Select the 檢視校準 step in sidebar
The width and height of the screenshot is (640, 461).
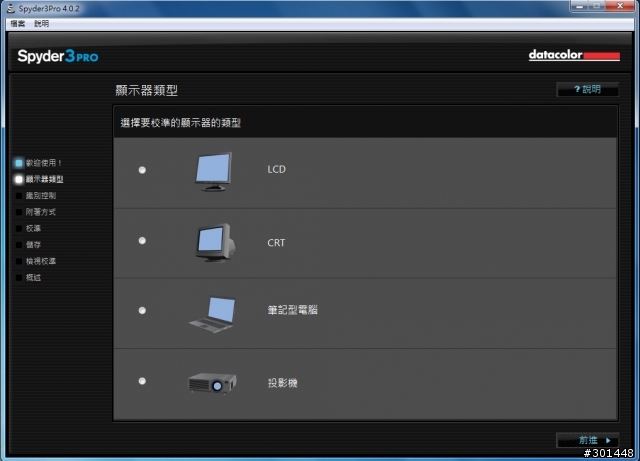pos(36,261)
